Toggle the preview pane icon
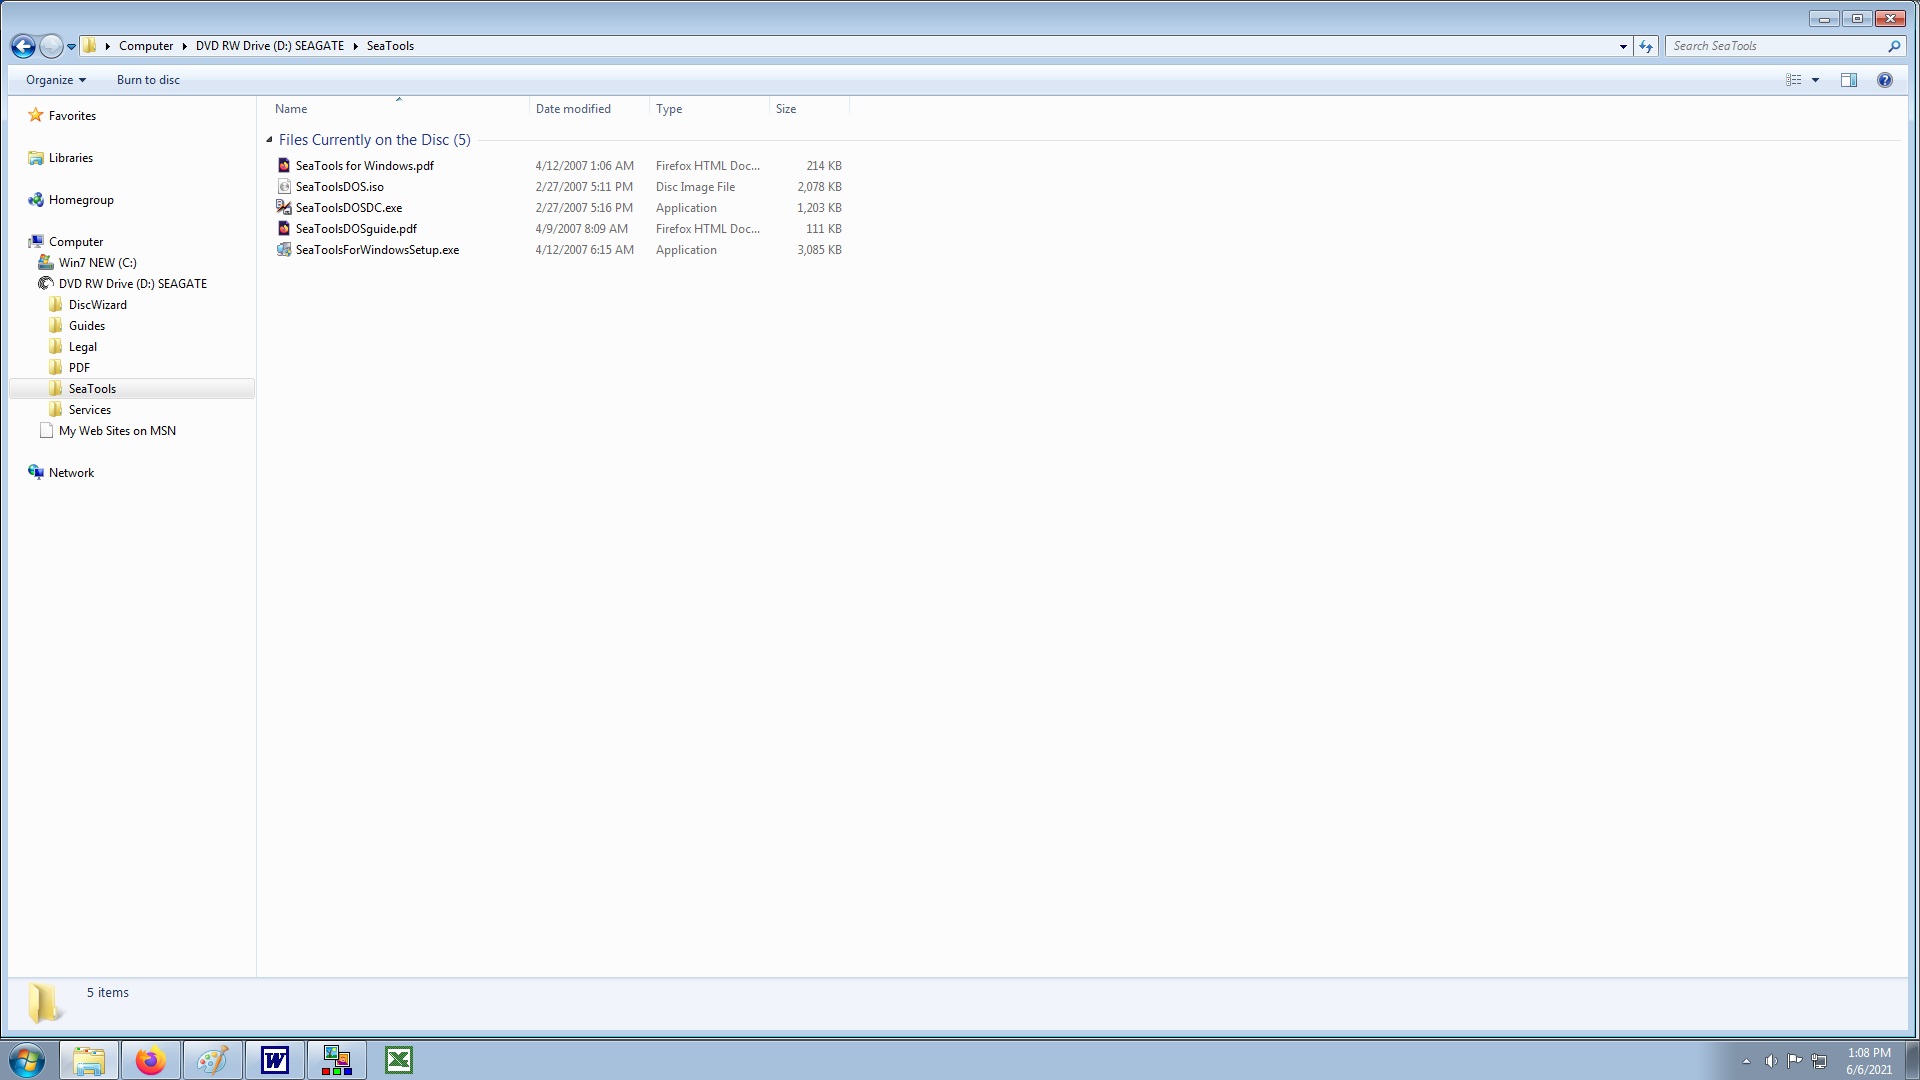This screenshot has width=1920, height=1080. click(x=1848, y=80)
